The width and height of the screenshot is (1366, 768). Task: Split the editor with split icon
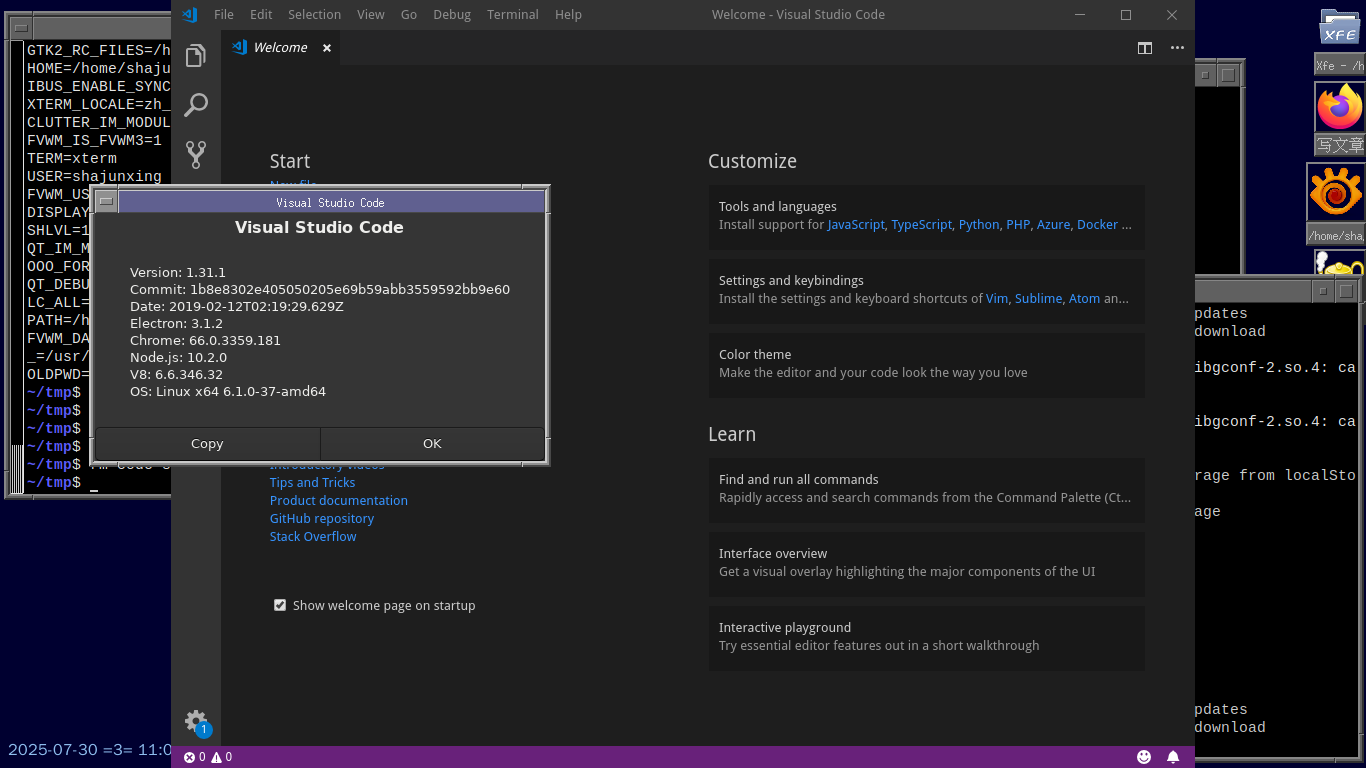click(x=1145, y=48)
